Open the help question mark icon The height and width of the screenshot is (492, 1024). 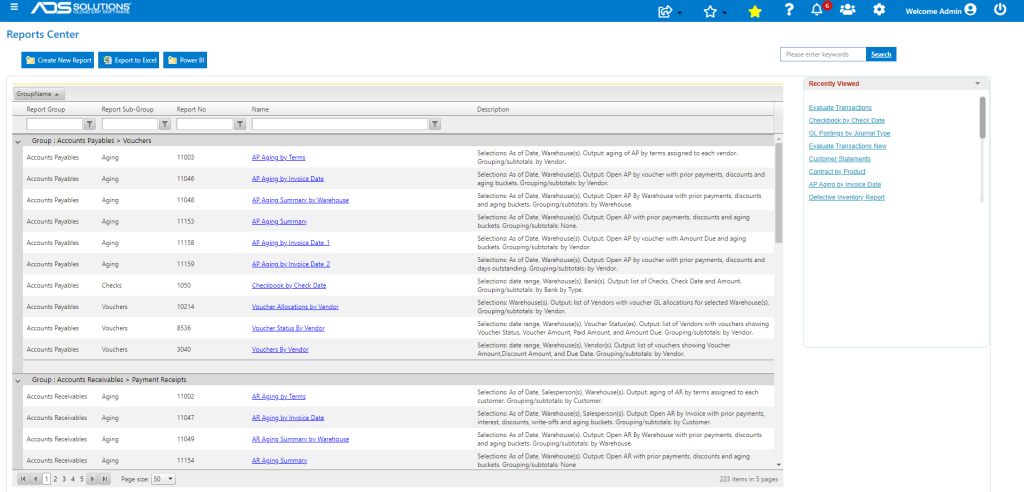click(x=789, y=10)
